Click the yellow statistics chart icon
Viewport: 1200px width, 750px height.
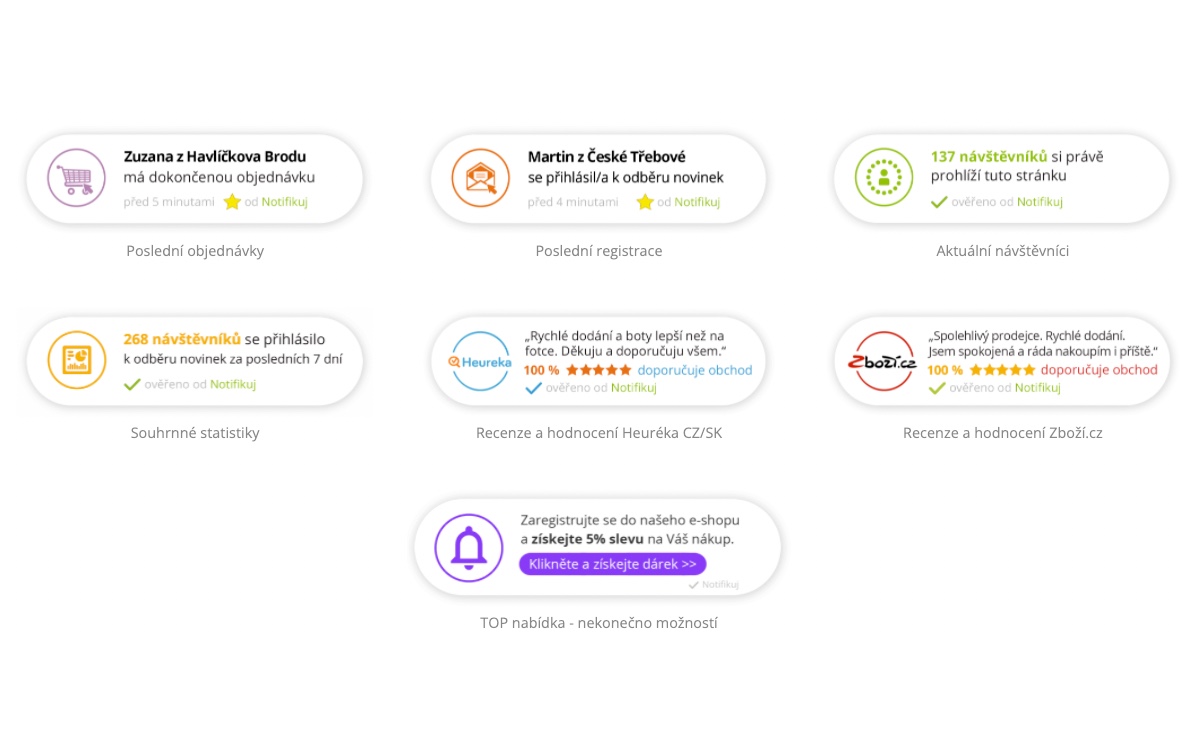[76, 360]
